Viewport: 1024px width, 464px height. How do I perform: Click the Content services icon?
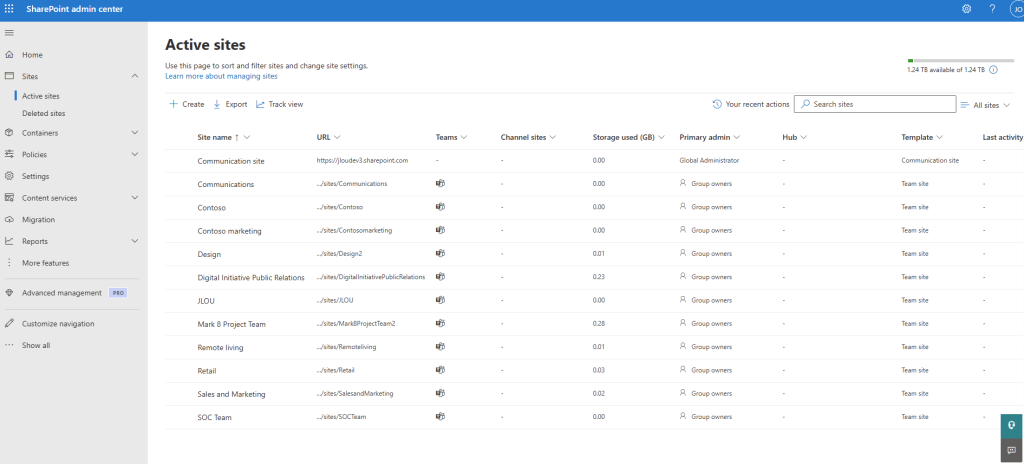coord(9,197)
